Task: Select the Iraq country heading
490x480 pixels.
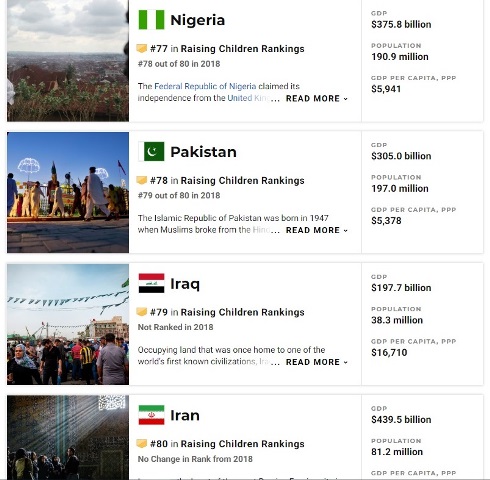Action: click(x=185, y=284)
